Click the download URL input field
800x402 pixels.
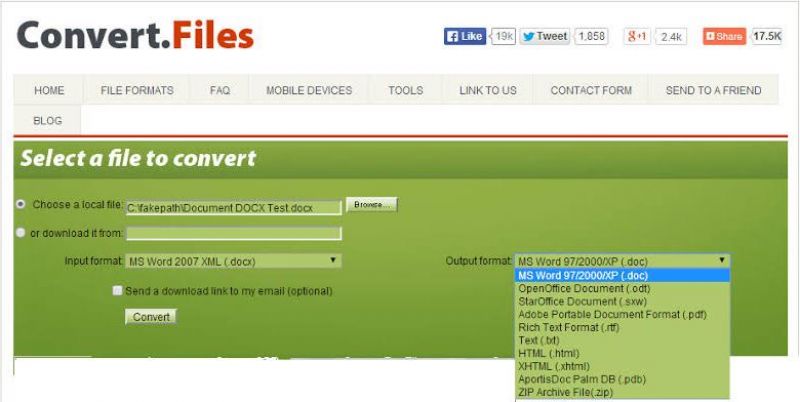pos(234,233)
